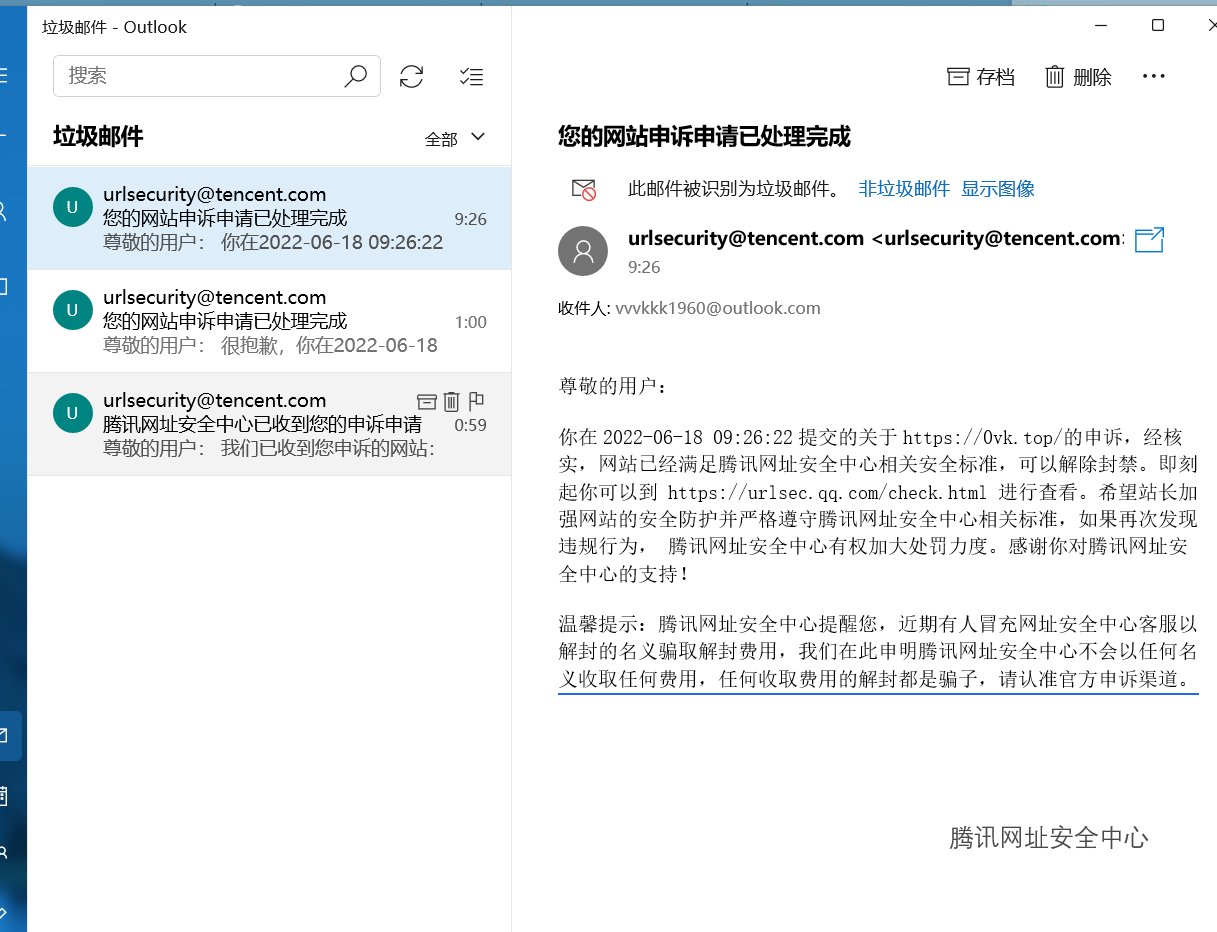This screenshot has width=1217, height=932.
Task: Focus the 搜索 search box
Action: pos(217,76)
